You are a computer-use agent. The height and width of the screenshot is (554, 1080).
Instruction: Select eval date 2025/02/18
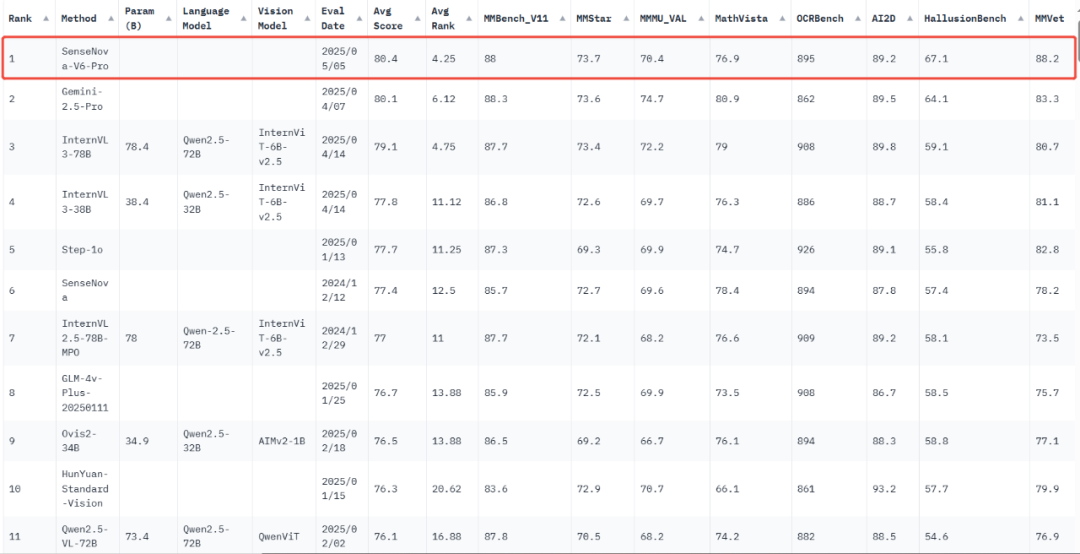point(339,440)
